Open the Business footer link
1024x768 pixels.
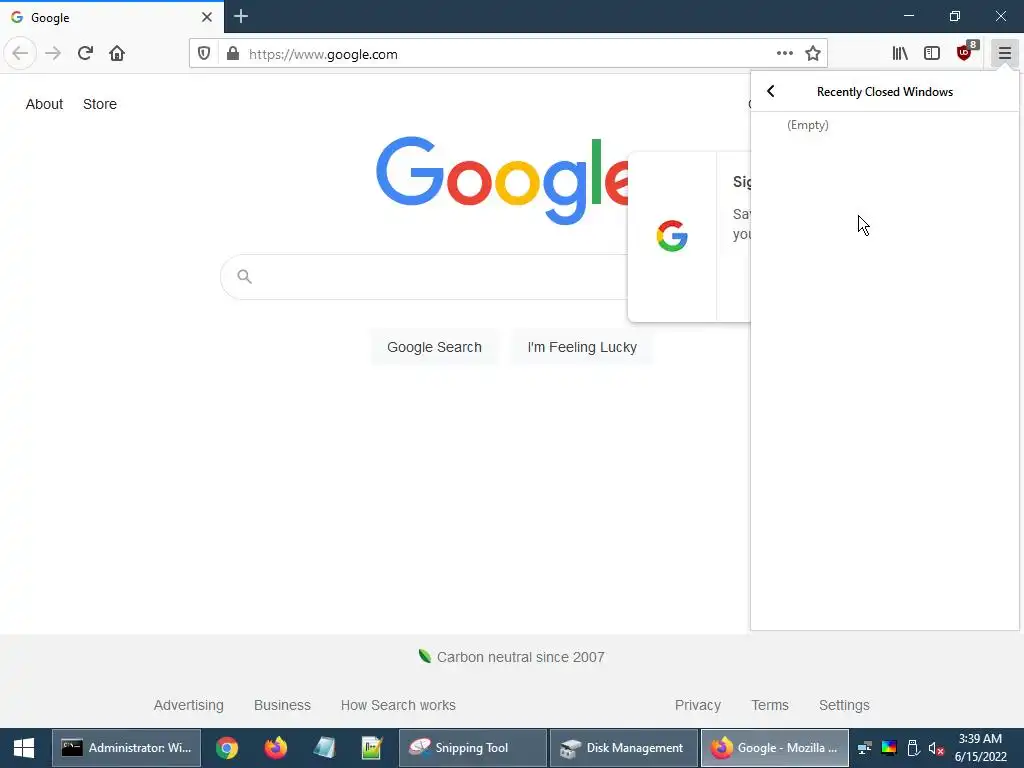point(282,705)
